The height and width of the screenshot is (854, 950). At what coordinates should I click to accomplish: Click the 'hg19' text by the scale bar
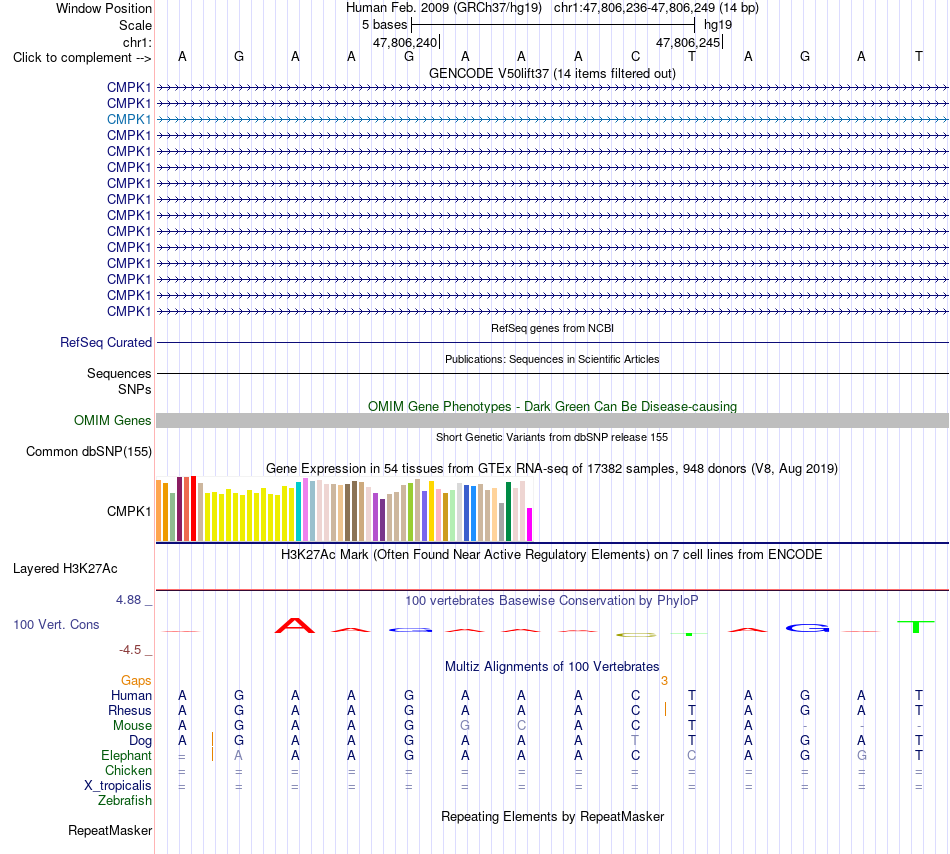[718, 25]
